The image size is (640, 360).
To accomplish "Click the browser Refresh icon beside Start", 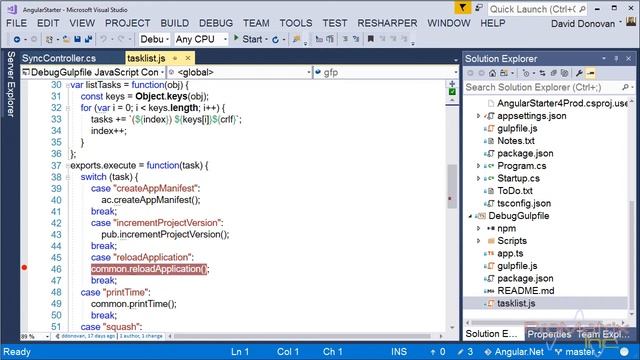I will point(276,40).
